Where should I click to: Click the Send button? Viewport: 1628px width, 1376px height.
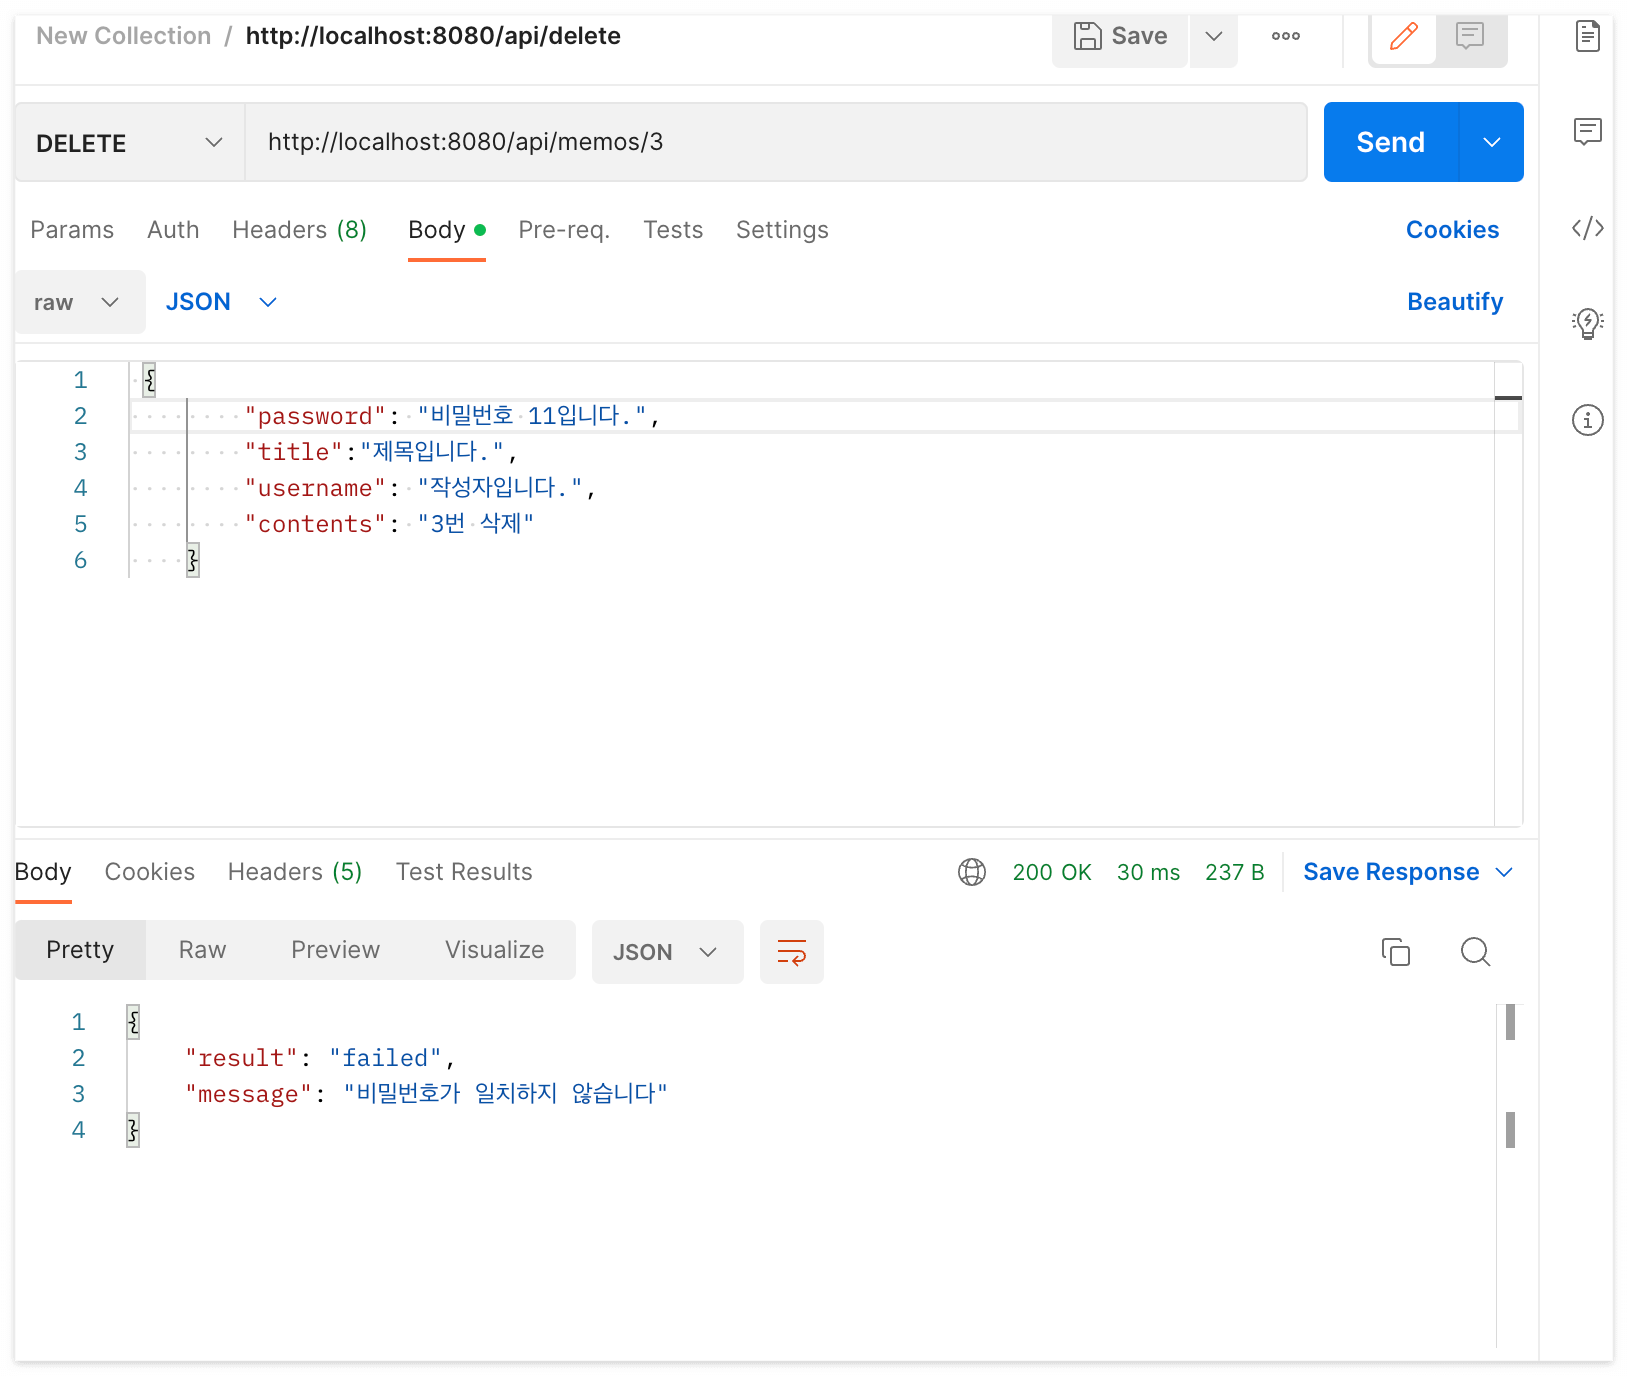click(x=1391, y=142)
